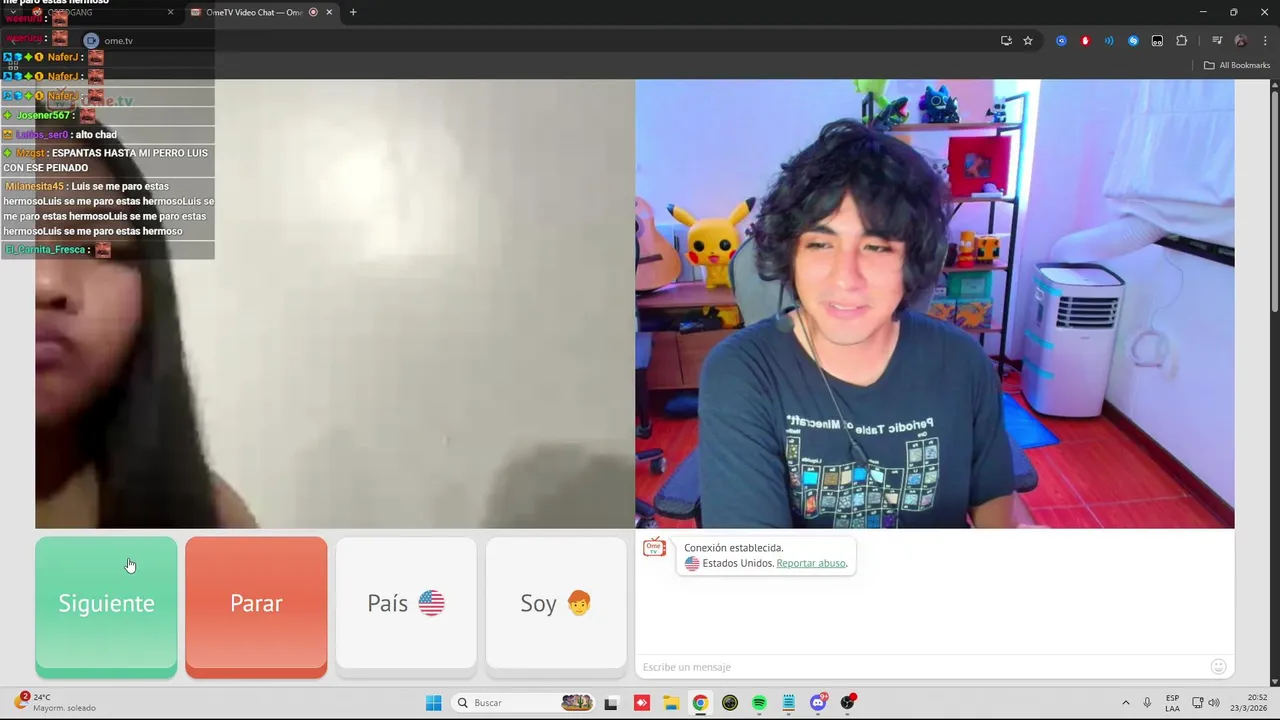
Task: Open Discord from the taskbar
Action: pos(818,703)
